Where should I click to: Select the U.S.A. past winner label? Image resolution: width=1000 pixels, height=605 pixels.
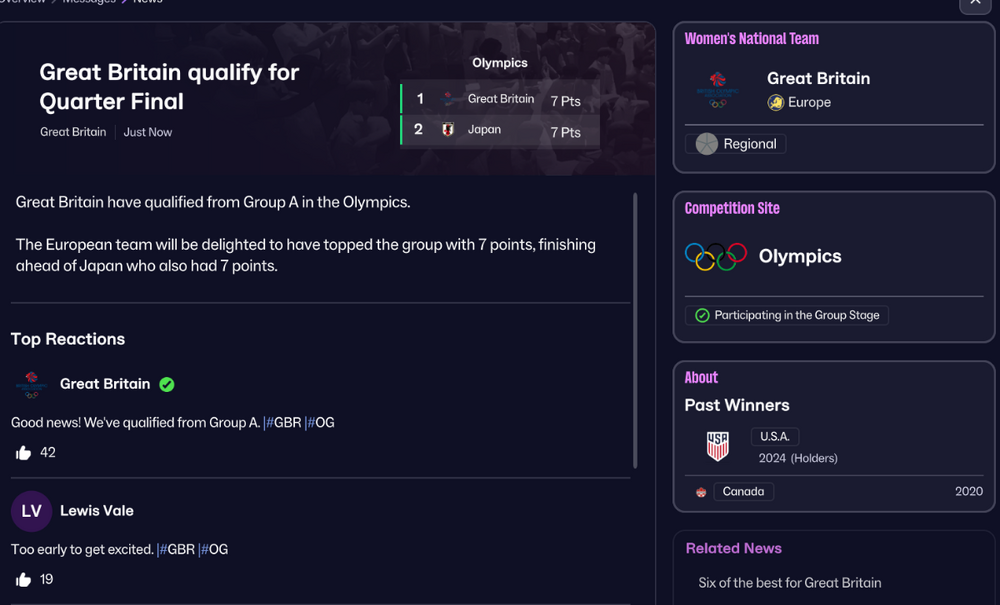[775, 437]
